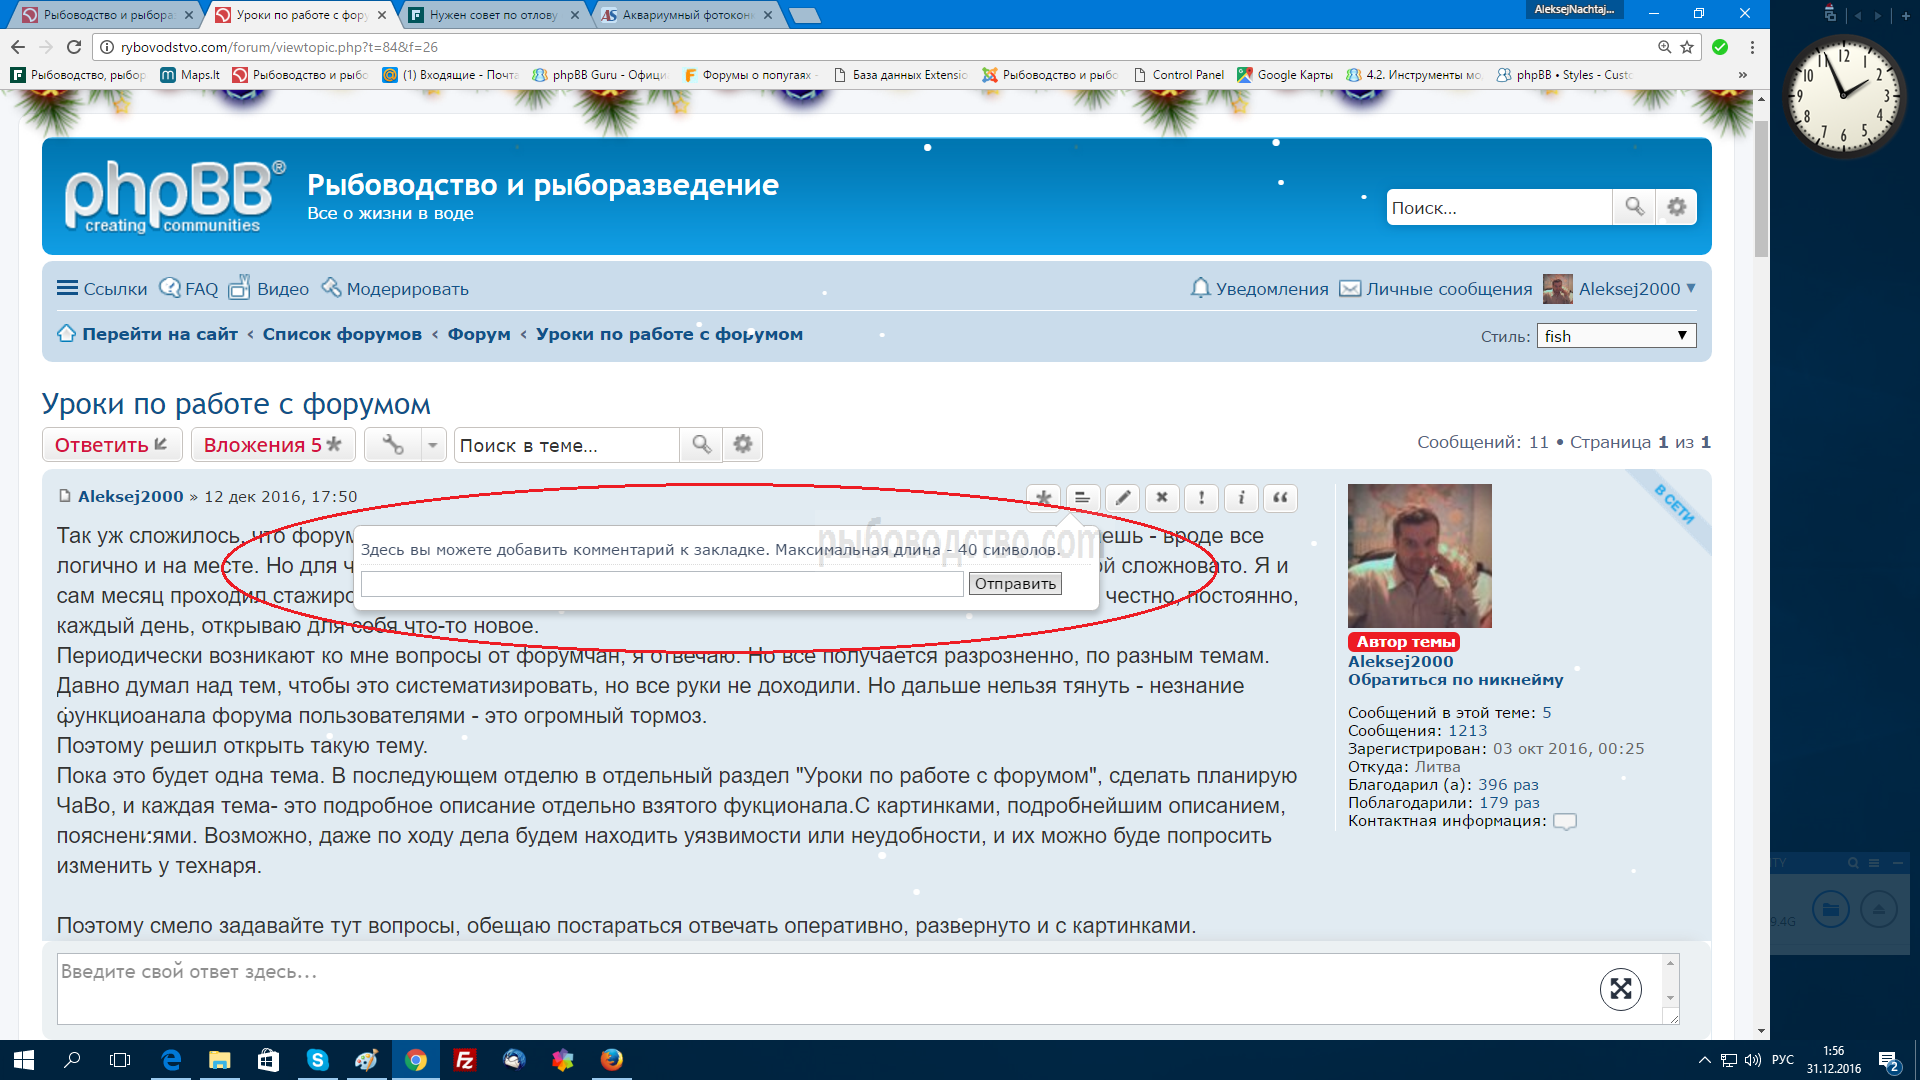Show more bookmarks chevron
Image resolution: width=1920 pixels, height=1080 pixels.
(x=1743, y=75)
